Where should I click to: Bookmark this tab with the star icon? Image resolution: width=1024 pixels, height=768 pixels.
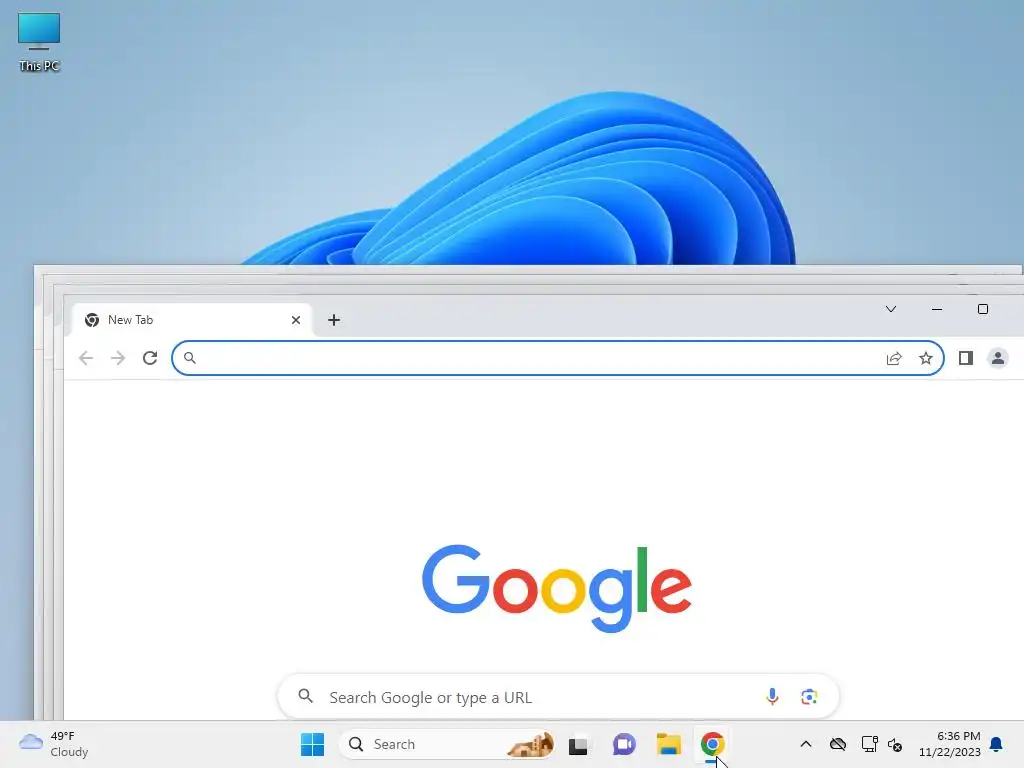pos(925,358)
